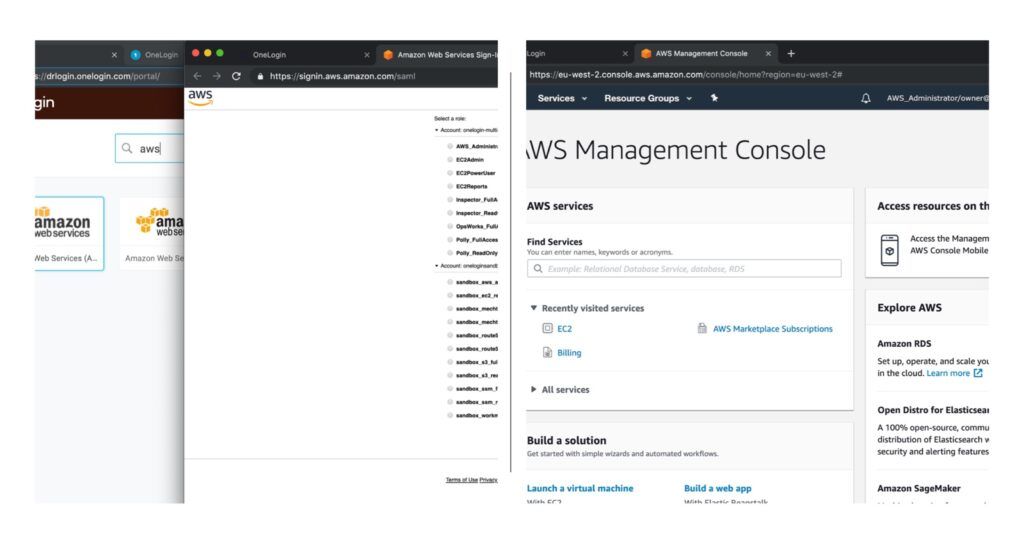Image resolution: width=1024 pixels, height=552 pixels.
Task: Choose the OpsWorks_Full role
Action: pyautogui.click(x=450, y=226)
